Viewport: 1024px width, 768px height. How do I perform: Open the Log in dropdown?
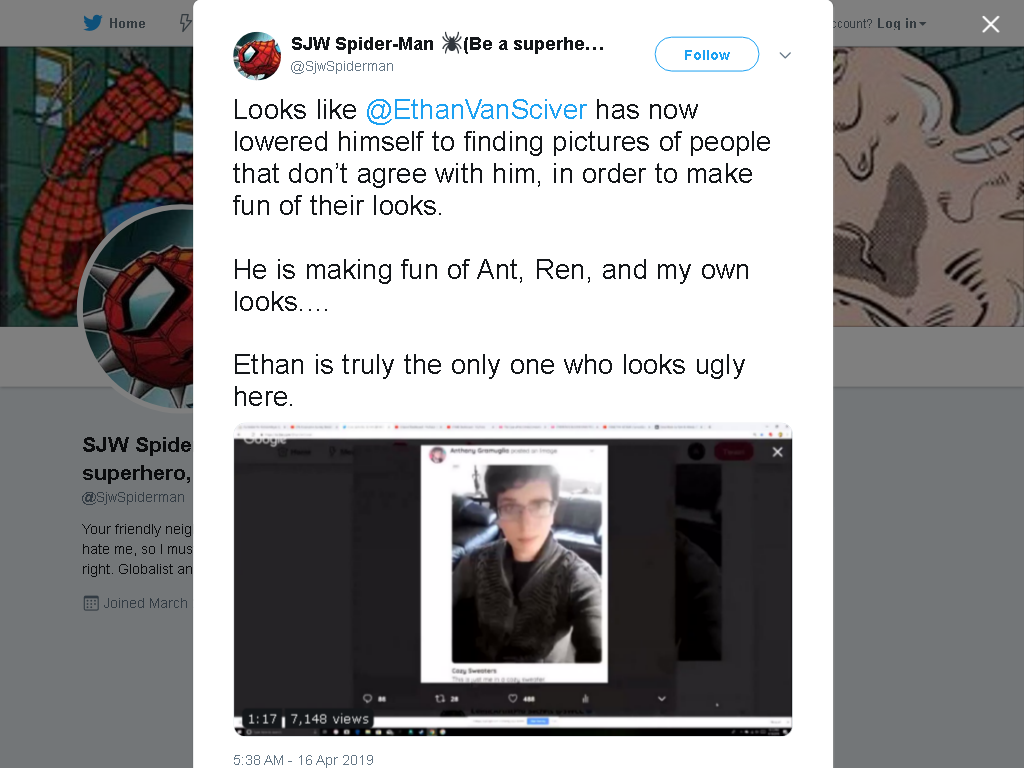coord(902,24)
